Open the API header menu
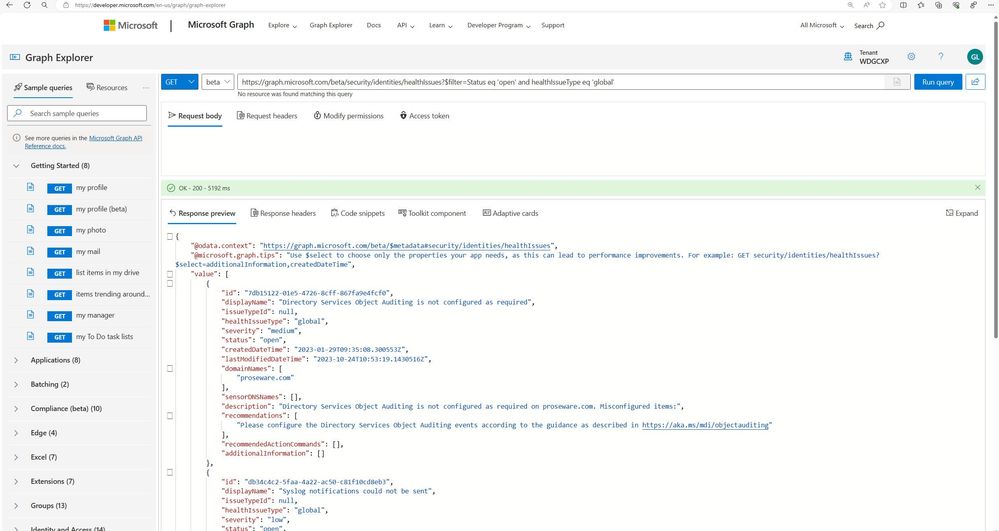 pyautogui.click(x=406, y=25)
